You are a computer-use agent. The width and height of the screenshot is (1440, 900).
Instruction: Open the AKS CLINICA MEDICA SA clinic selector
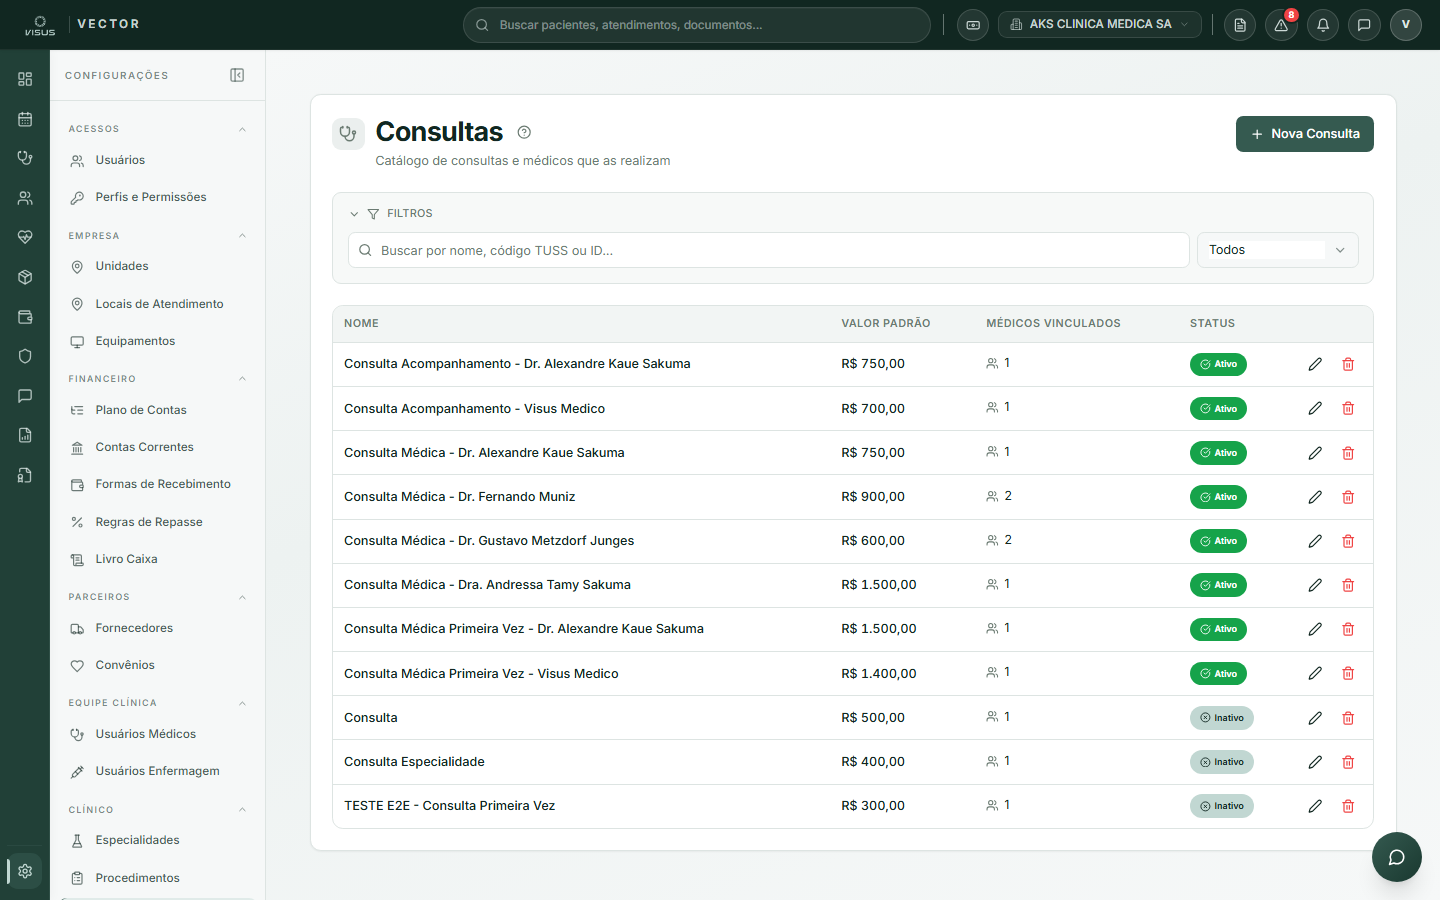coord(1099,25)
